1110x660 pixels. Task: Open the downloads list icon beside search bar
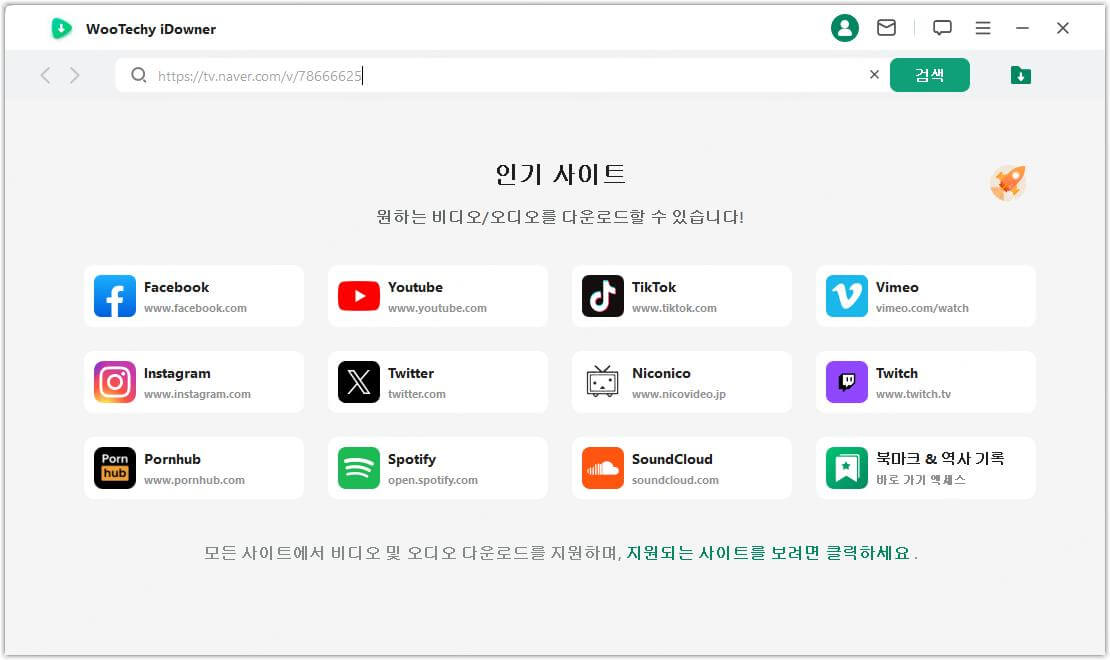(1020, 74)
